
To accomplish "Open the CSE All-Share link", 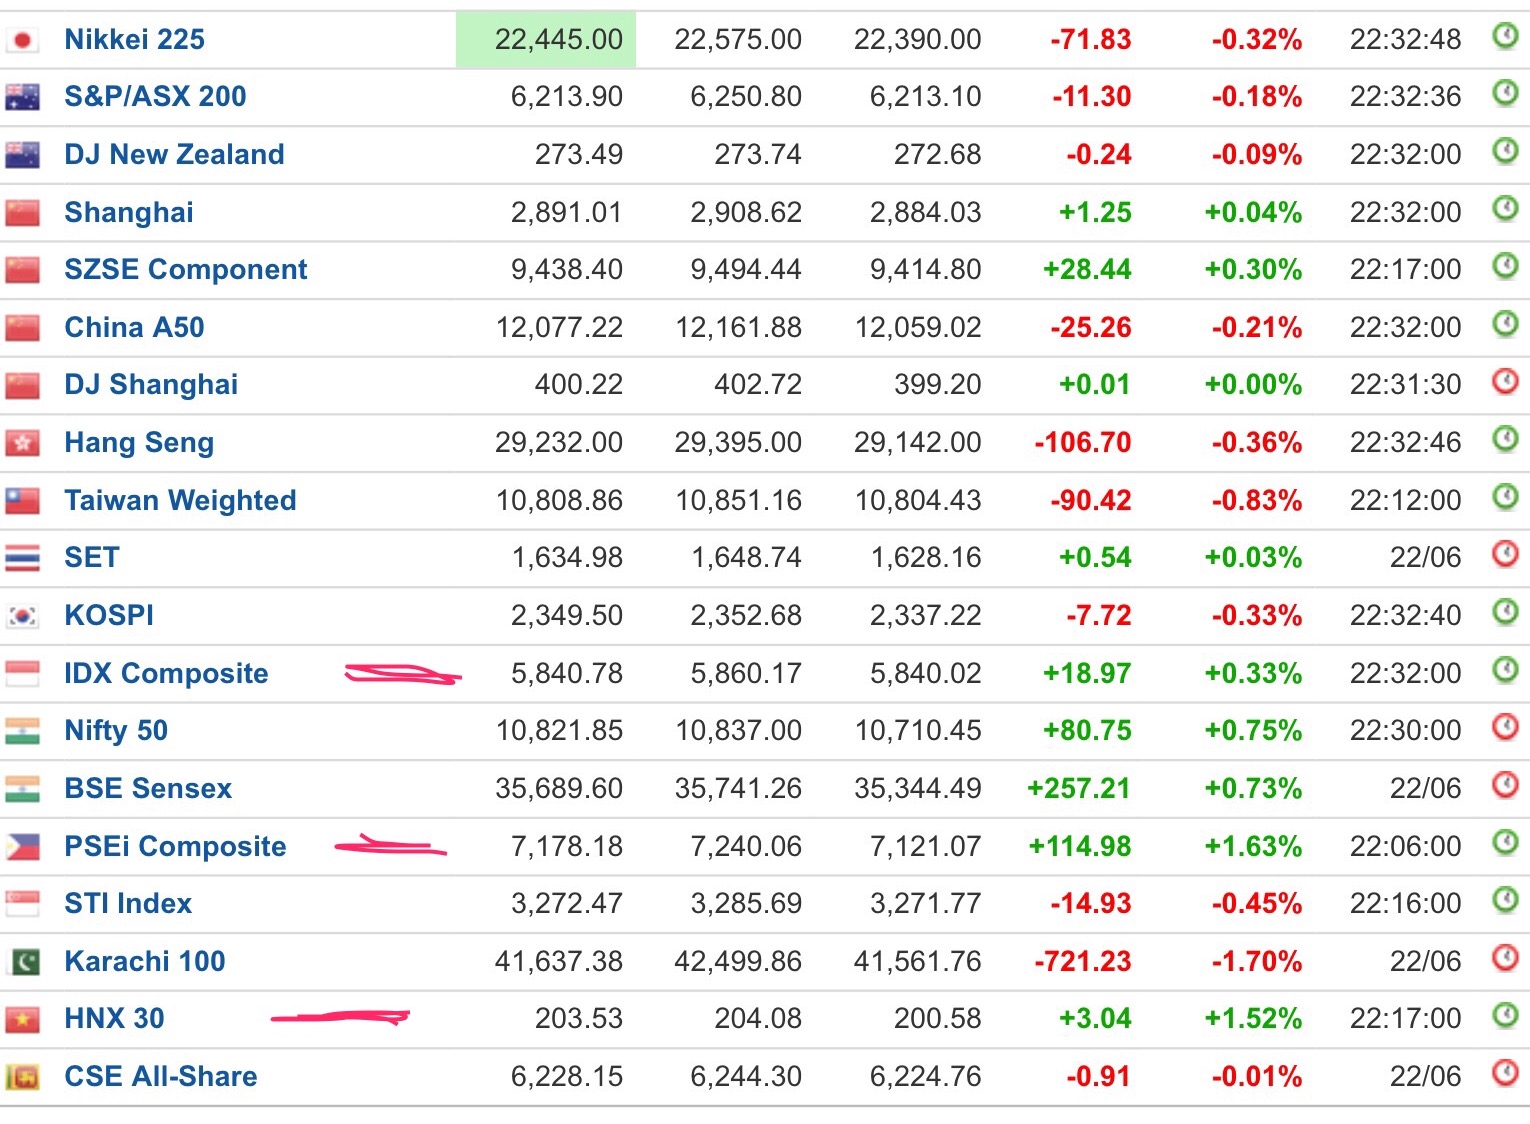I will (x=161, y=1076).
